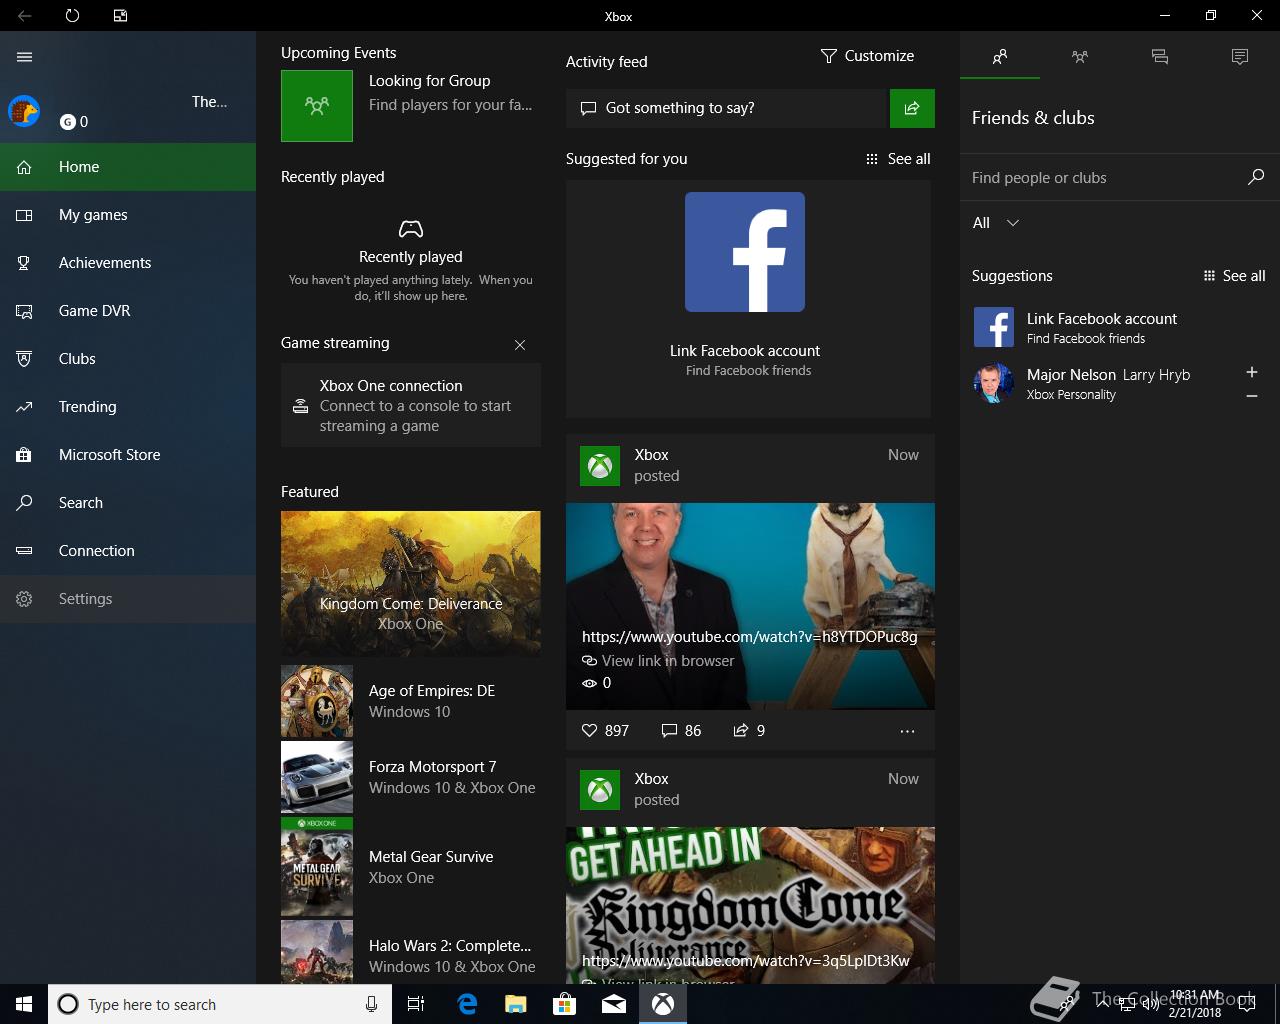Open Search in sidebar
The image size is (1280, 1024).
pos(128,503)
